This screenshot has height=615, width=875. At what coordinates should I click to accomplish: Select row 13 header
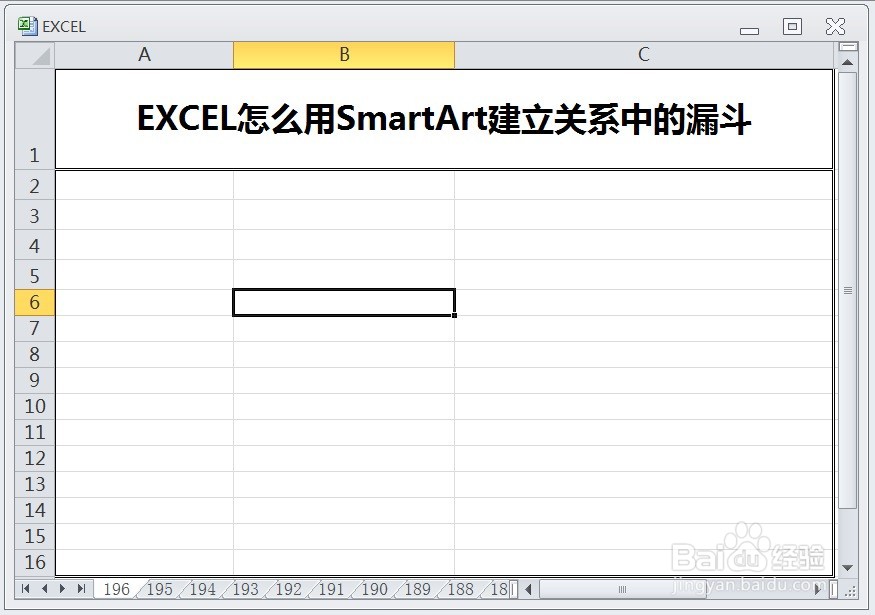click(35, 484)
